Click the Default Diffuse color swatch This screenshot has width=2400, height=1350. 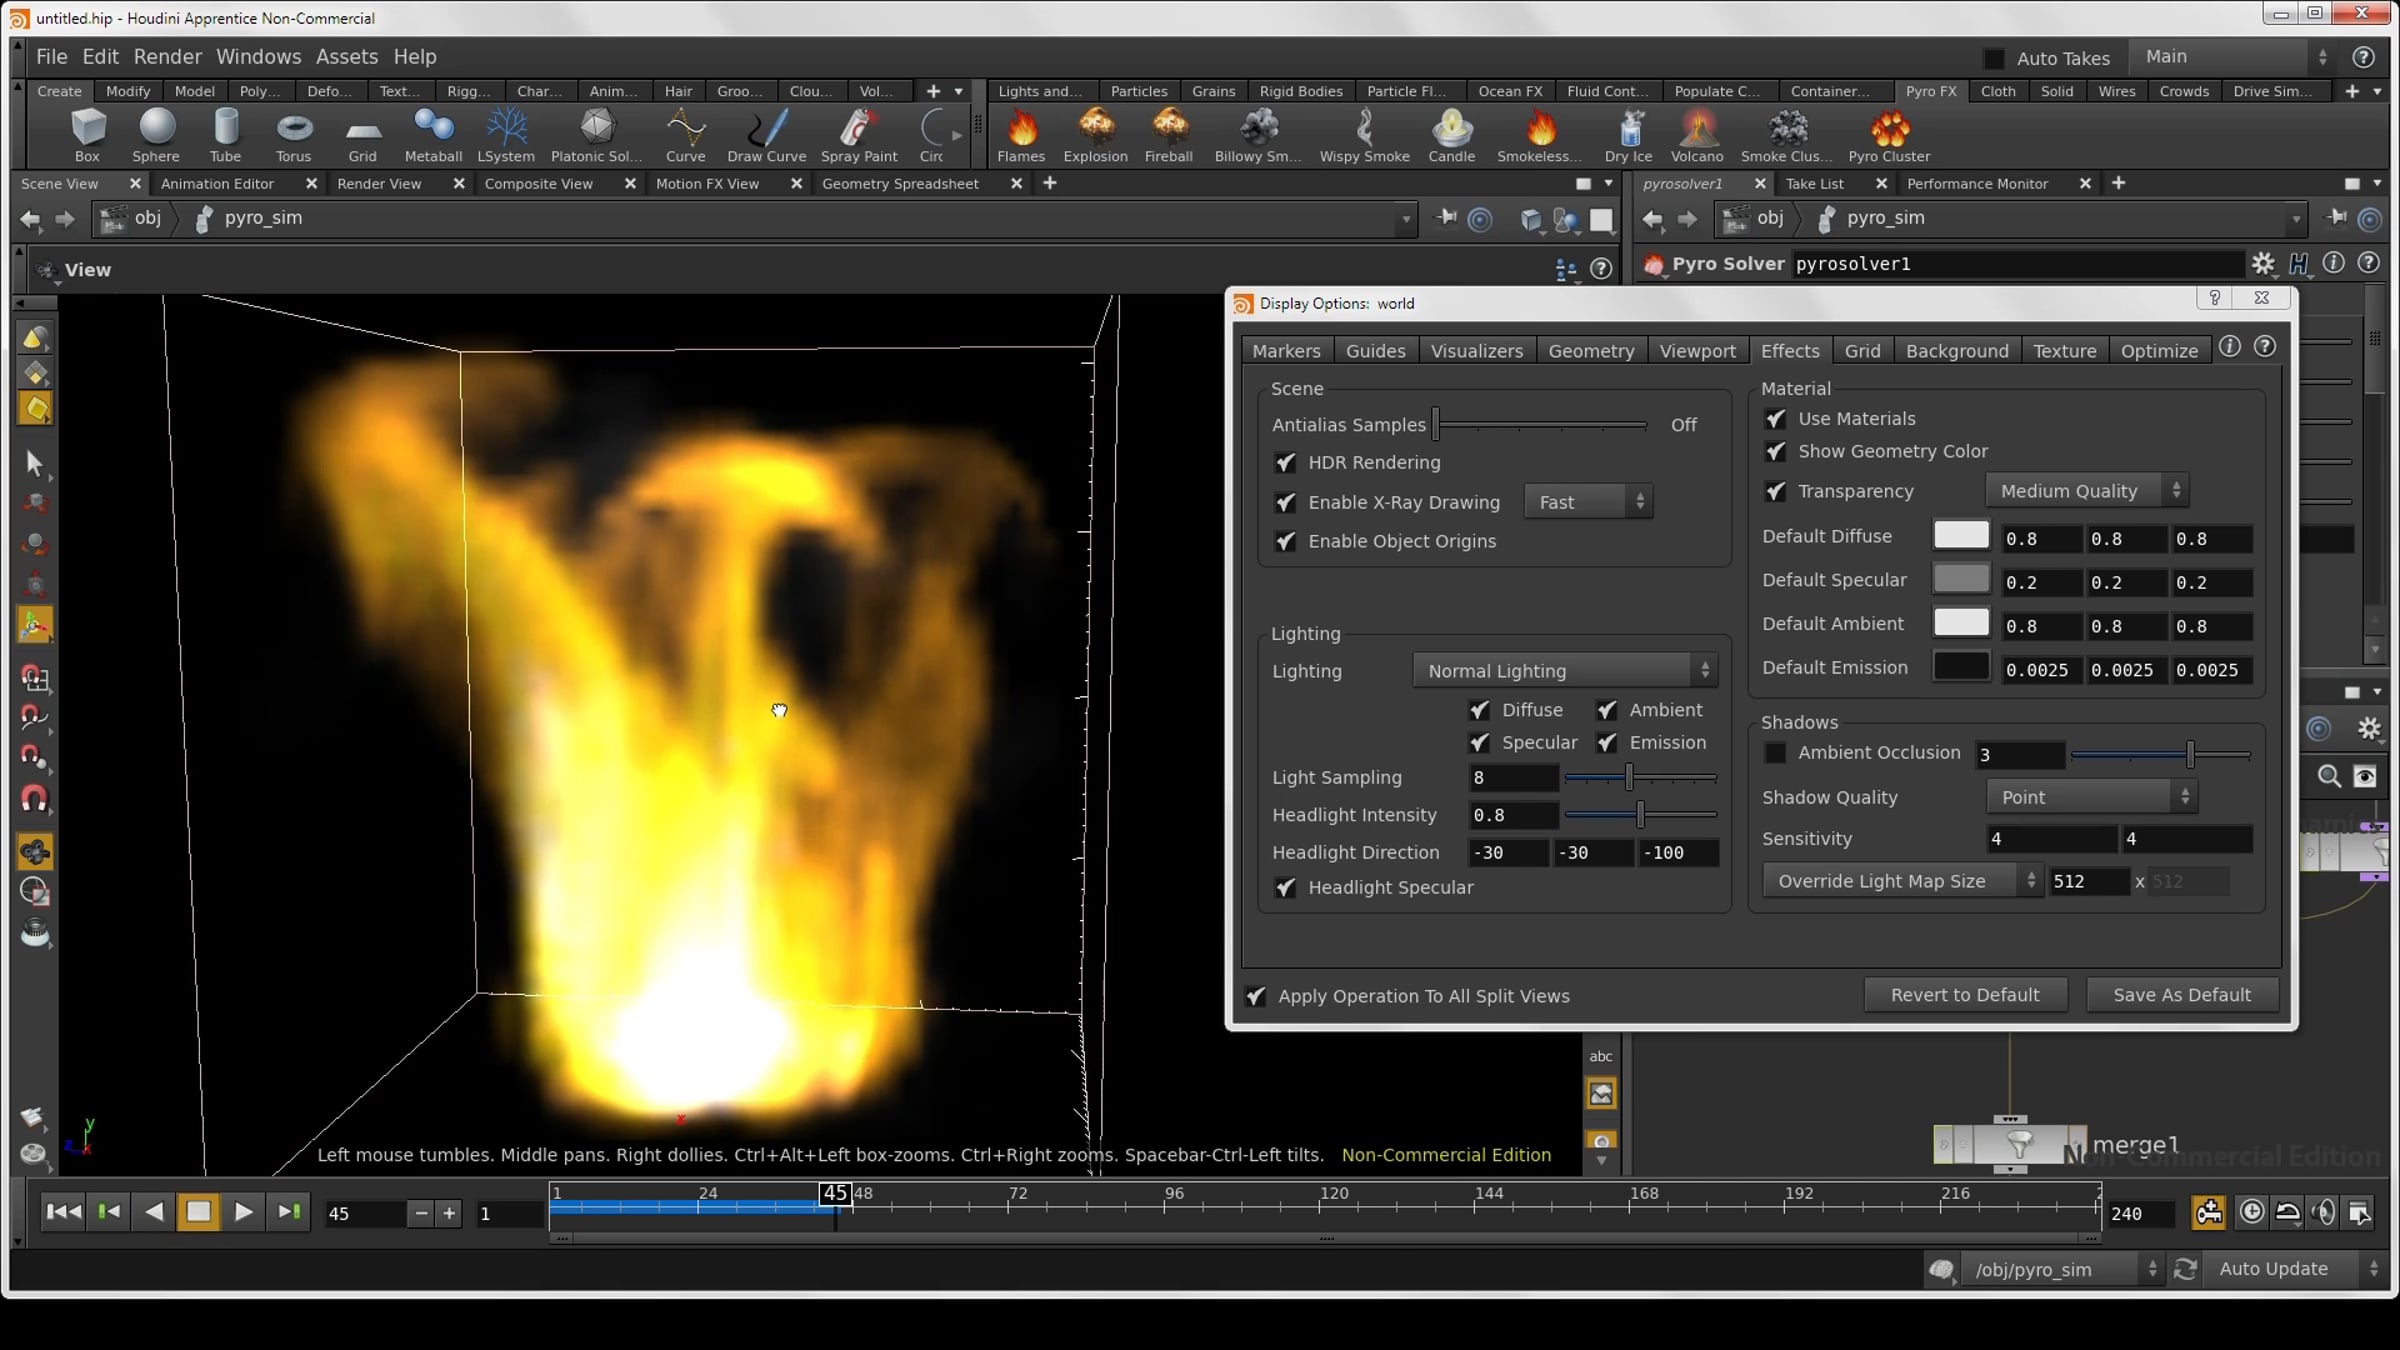(x=1961, y=535)
